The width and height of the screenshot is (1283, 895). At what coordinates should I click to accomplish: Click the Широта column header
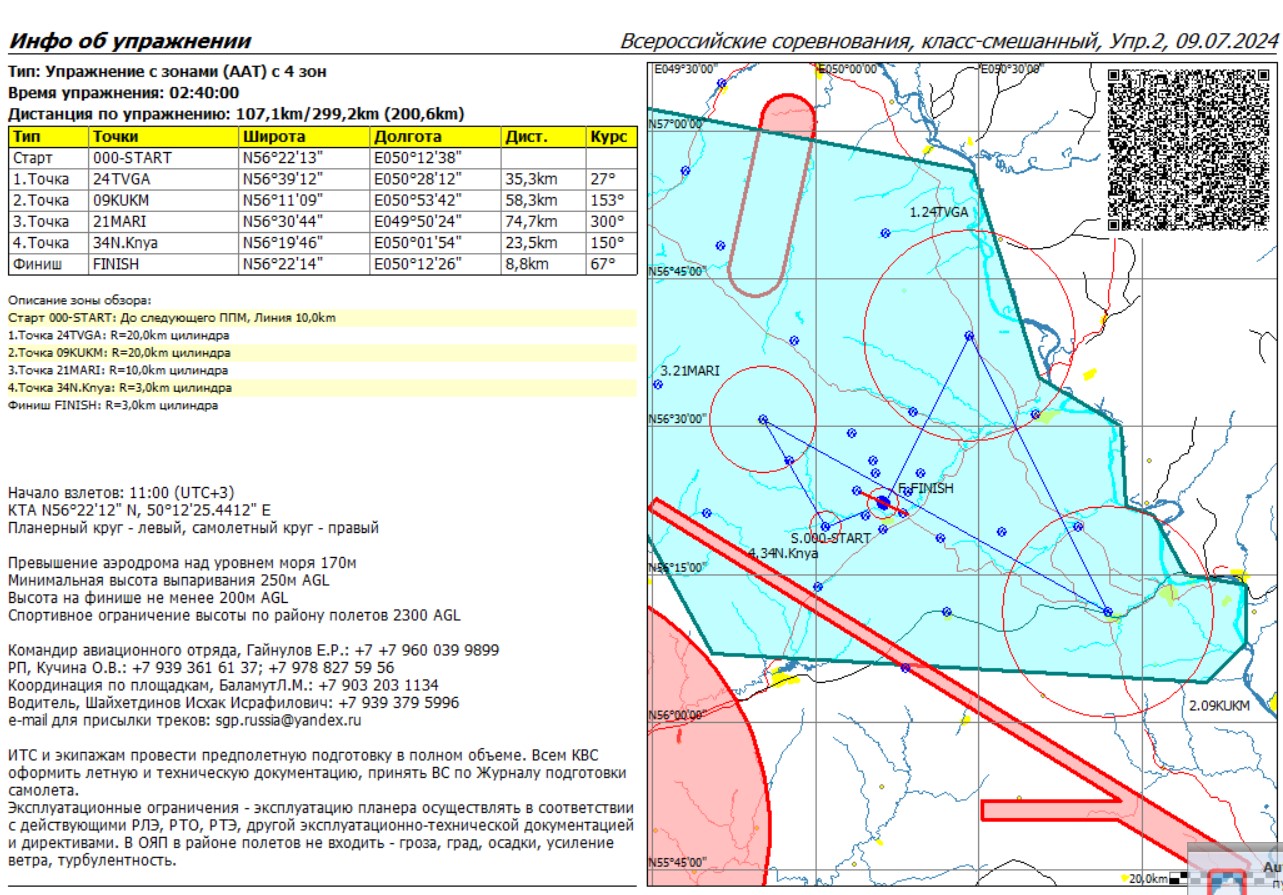(273, 137)
